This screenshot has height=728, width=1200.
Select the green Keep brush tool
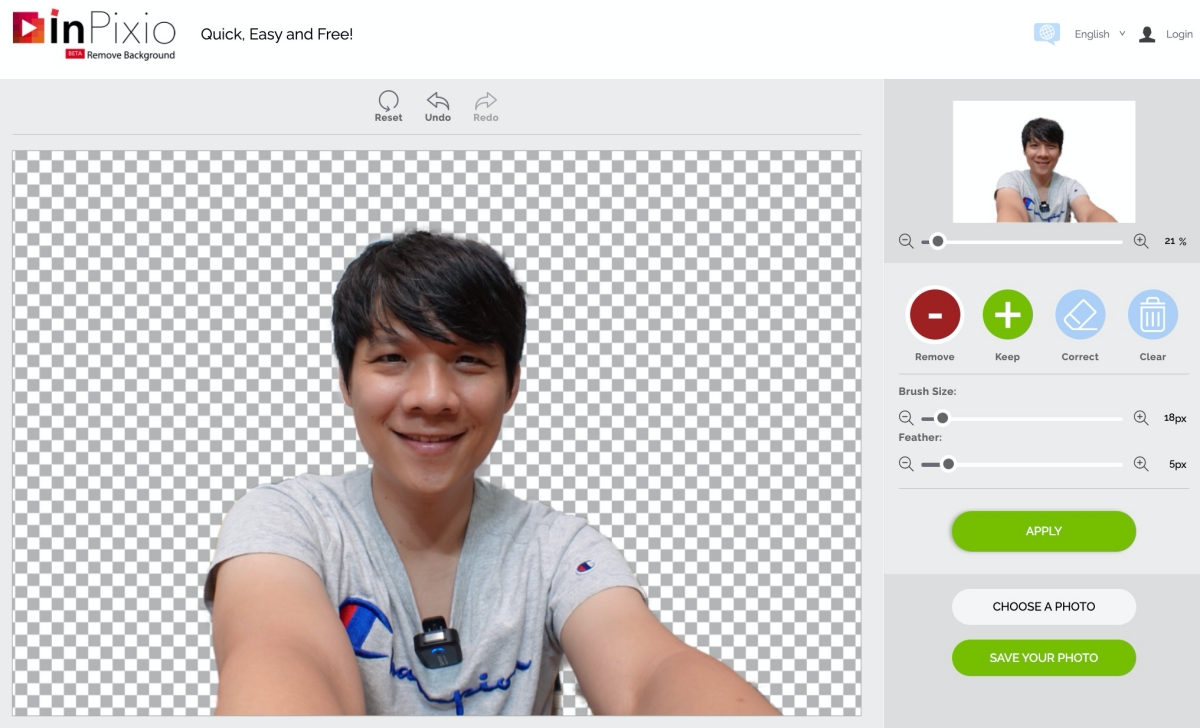(1007, 316)
